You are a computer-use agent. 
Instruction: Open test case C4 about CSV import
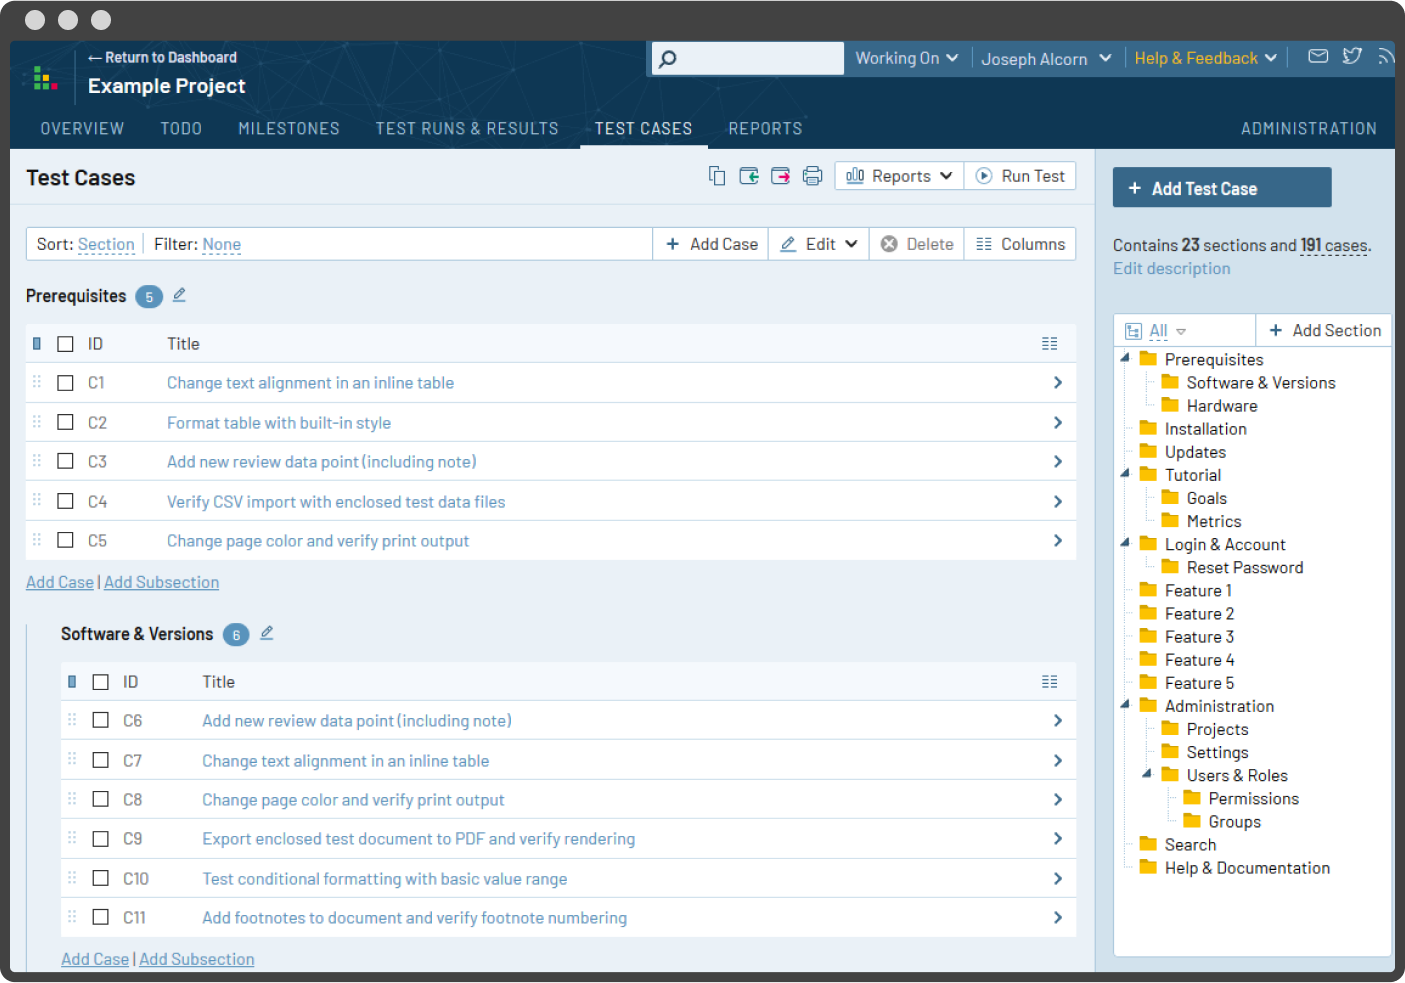[x=336, y=501]
